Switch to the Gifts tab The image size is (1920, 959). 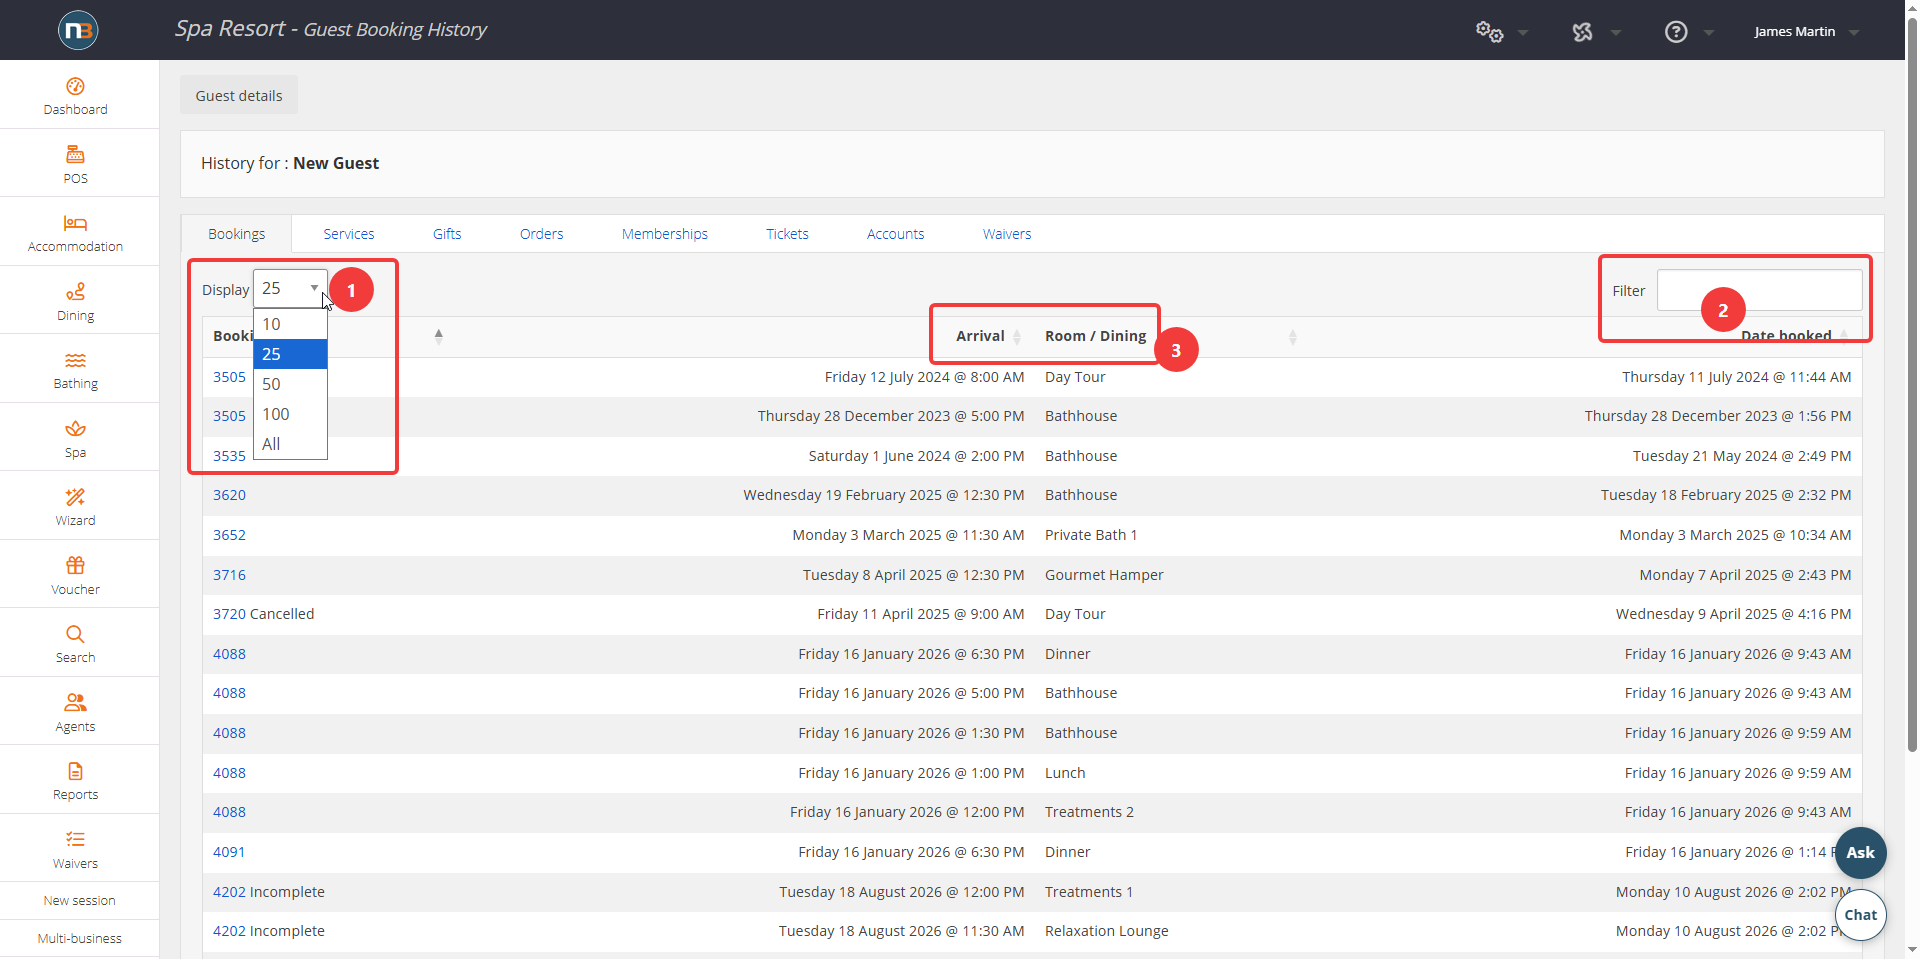point(447,234)
